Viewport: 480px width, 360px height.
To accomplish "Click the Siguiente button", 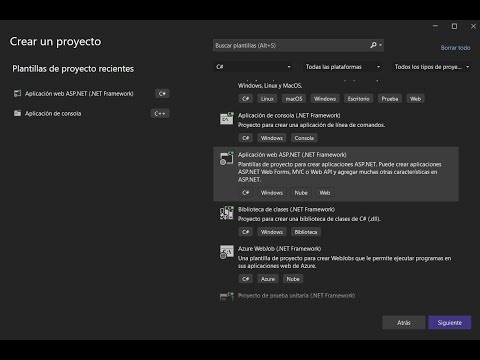I will click(x=450, y=322).
